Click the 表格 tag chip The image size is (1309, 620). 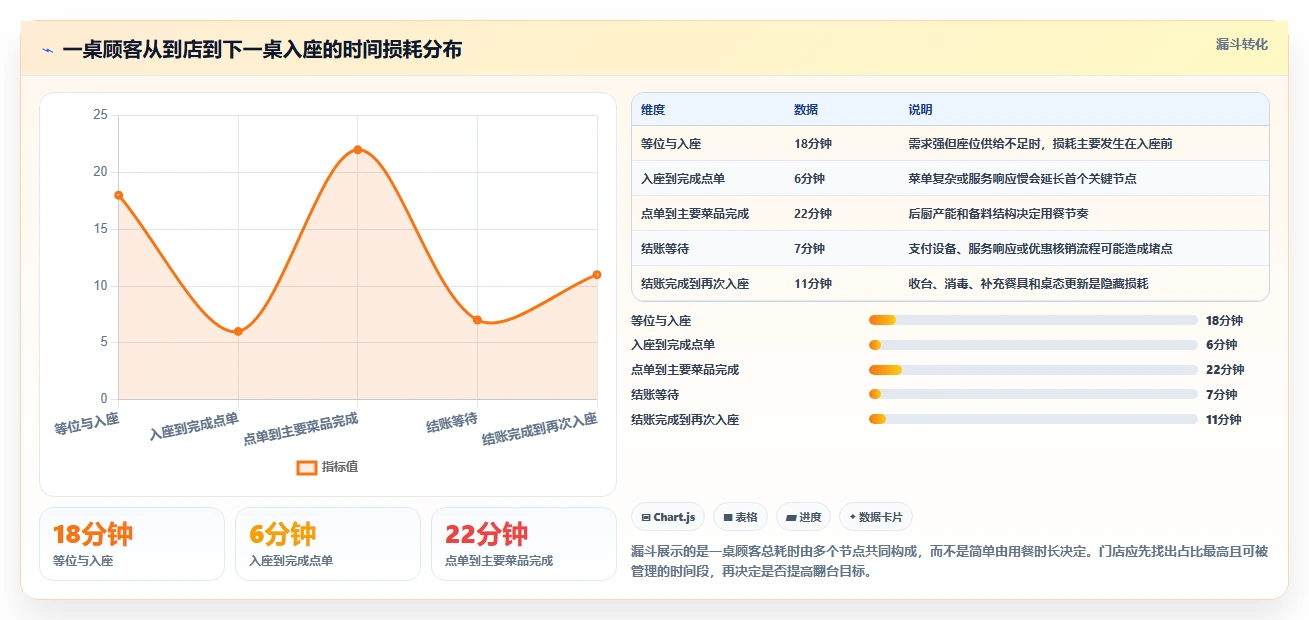click(x=741, y=517)
